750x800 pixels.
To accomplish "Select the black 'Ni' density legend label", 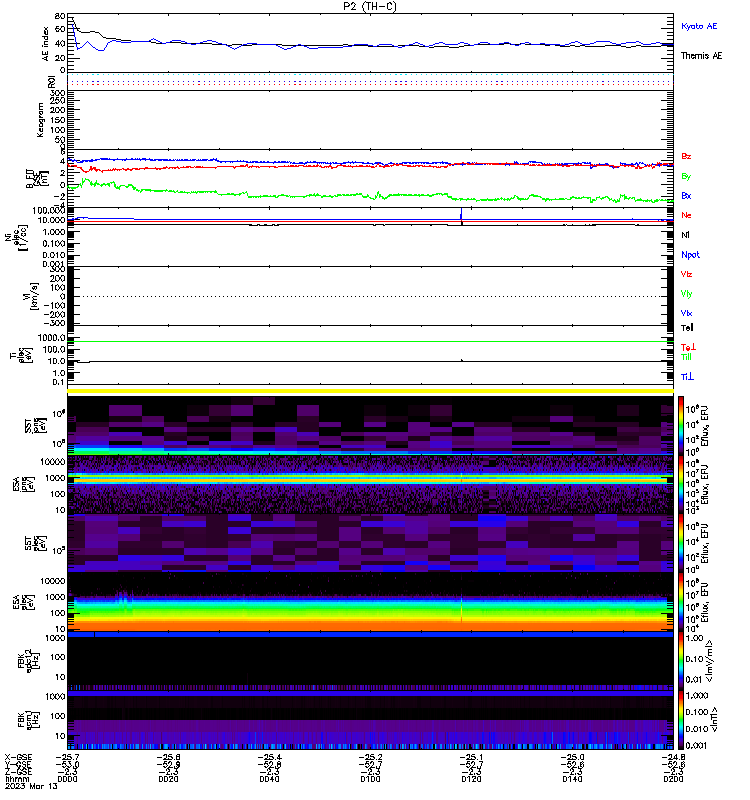I will pos(685,235).
